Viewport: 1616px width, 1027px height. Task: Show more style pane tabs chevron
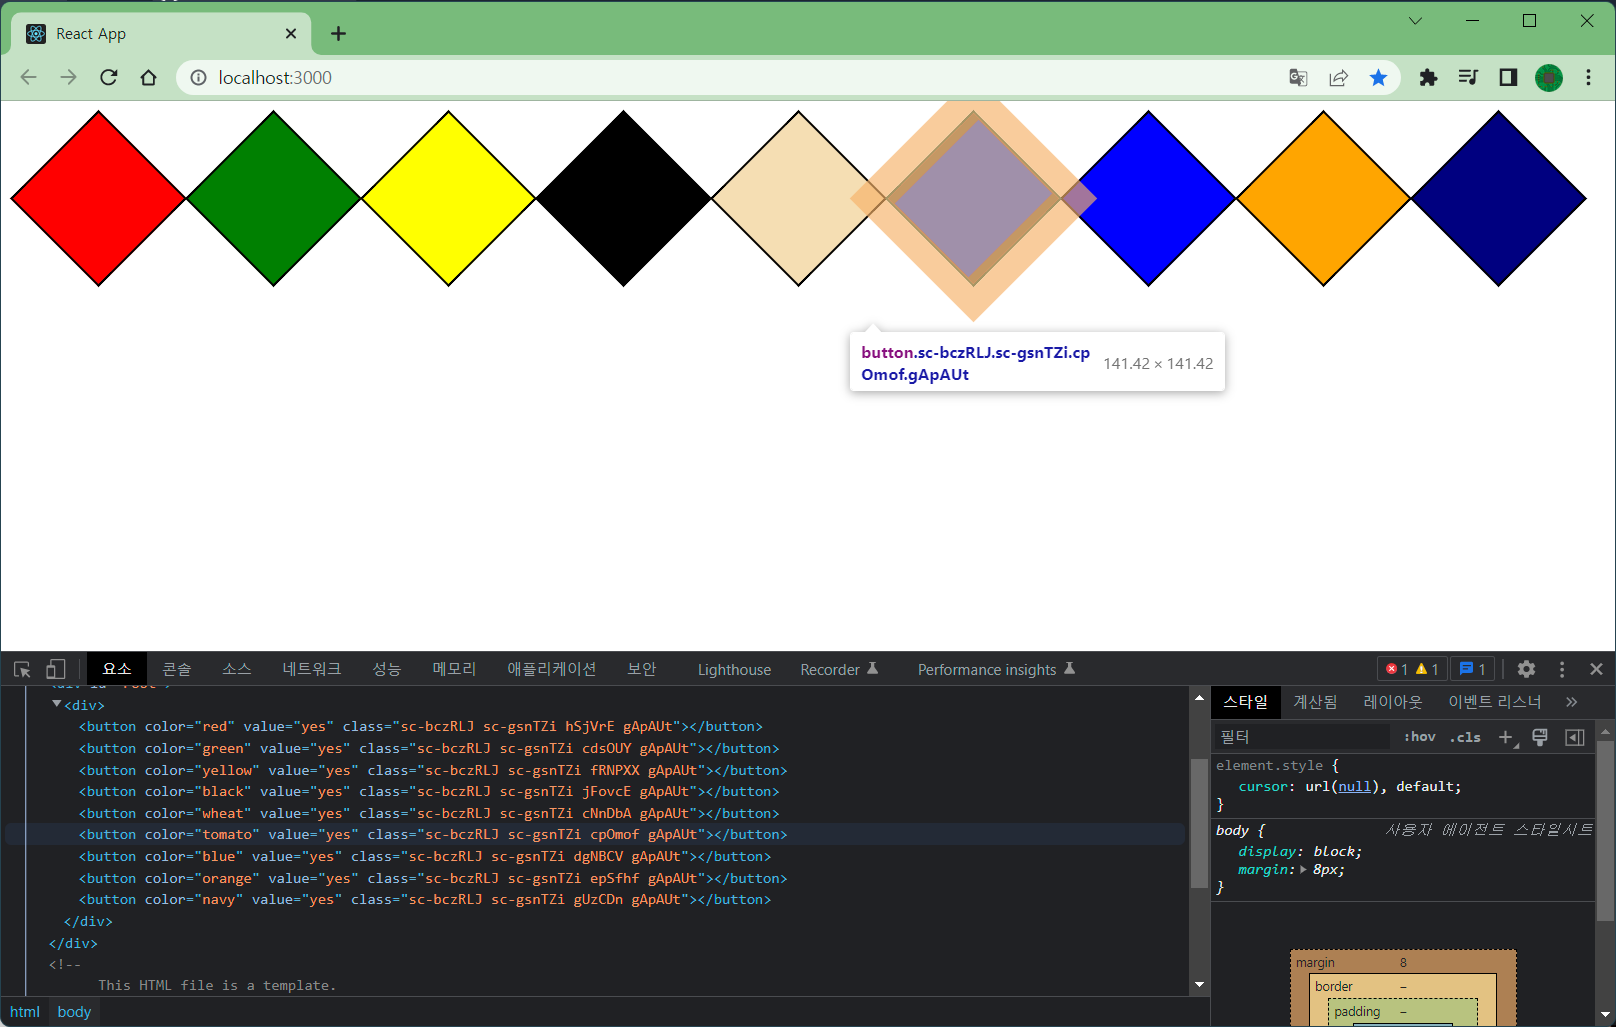(x=1571, y=702)
